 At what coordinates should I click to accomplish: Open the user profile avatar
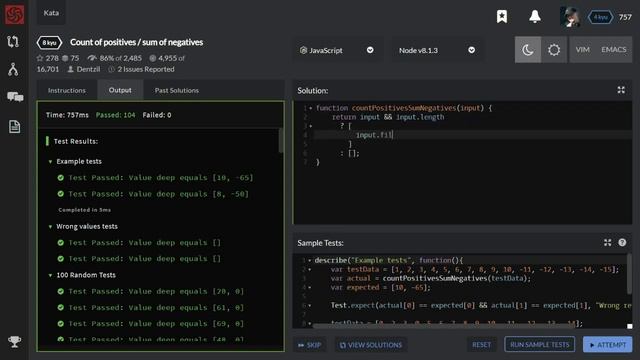pyautogui.click(x=570, y=17)
